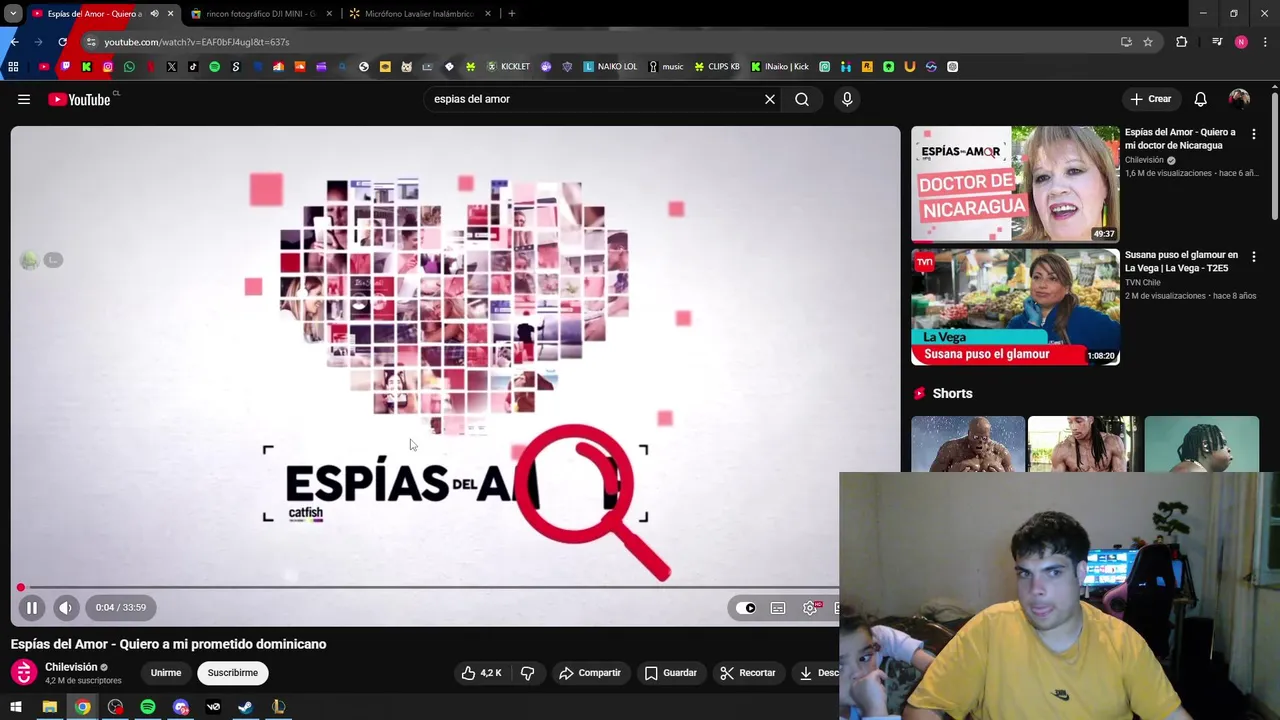Close the Micrófono Lavalier Inalámbrico tab
The image size is (1280, 720).
pos(488,14)
